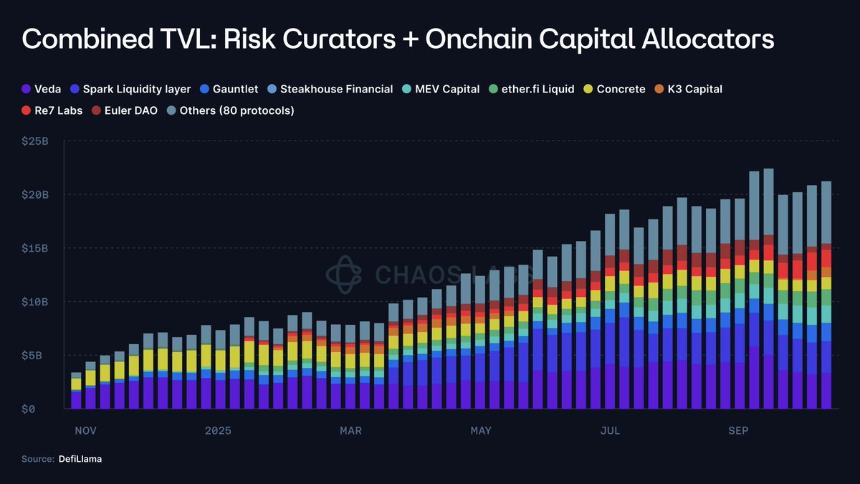This screenshot has height=484, width=860.
Task: Click the MEV Capital teal legend dot
Action: (406, 89)
